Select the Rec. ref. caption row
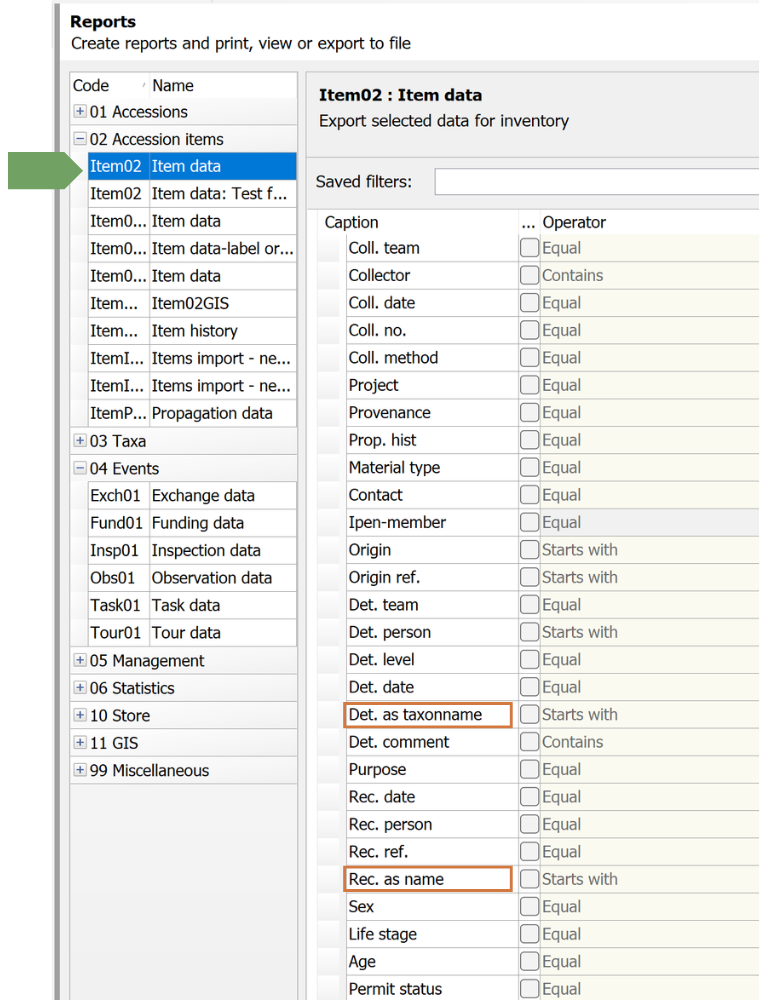 (x=431, y=851)
